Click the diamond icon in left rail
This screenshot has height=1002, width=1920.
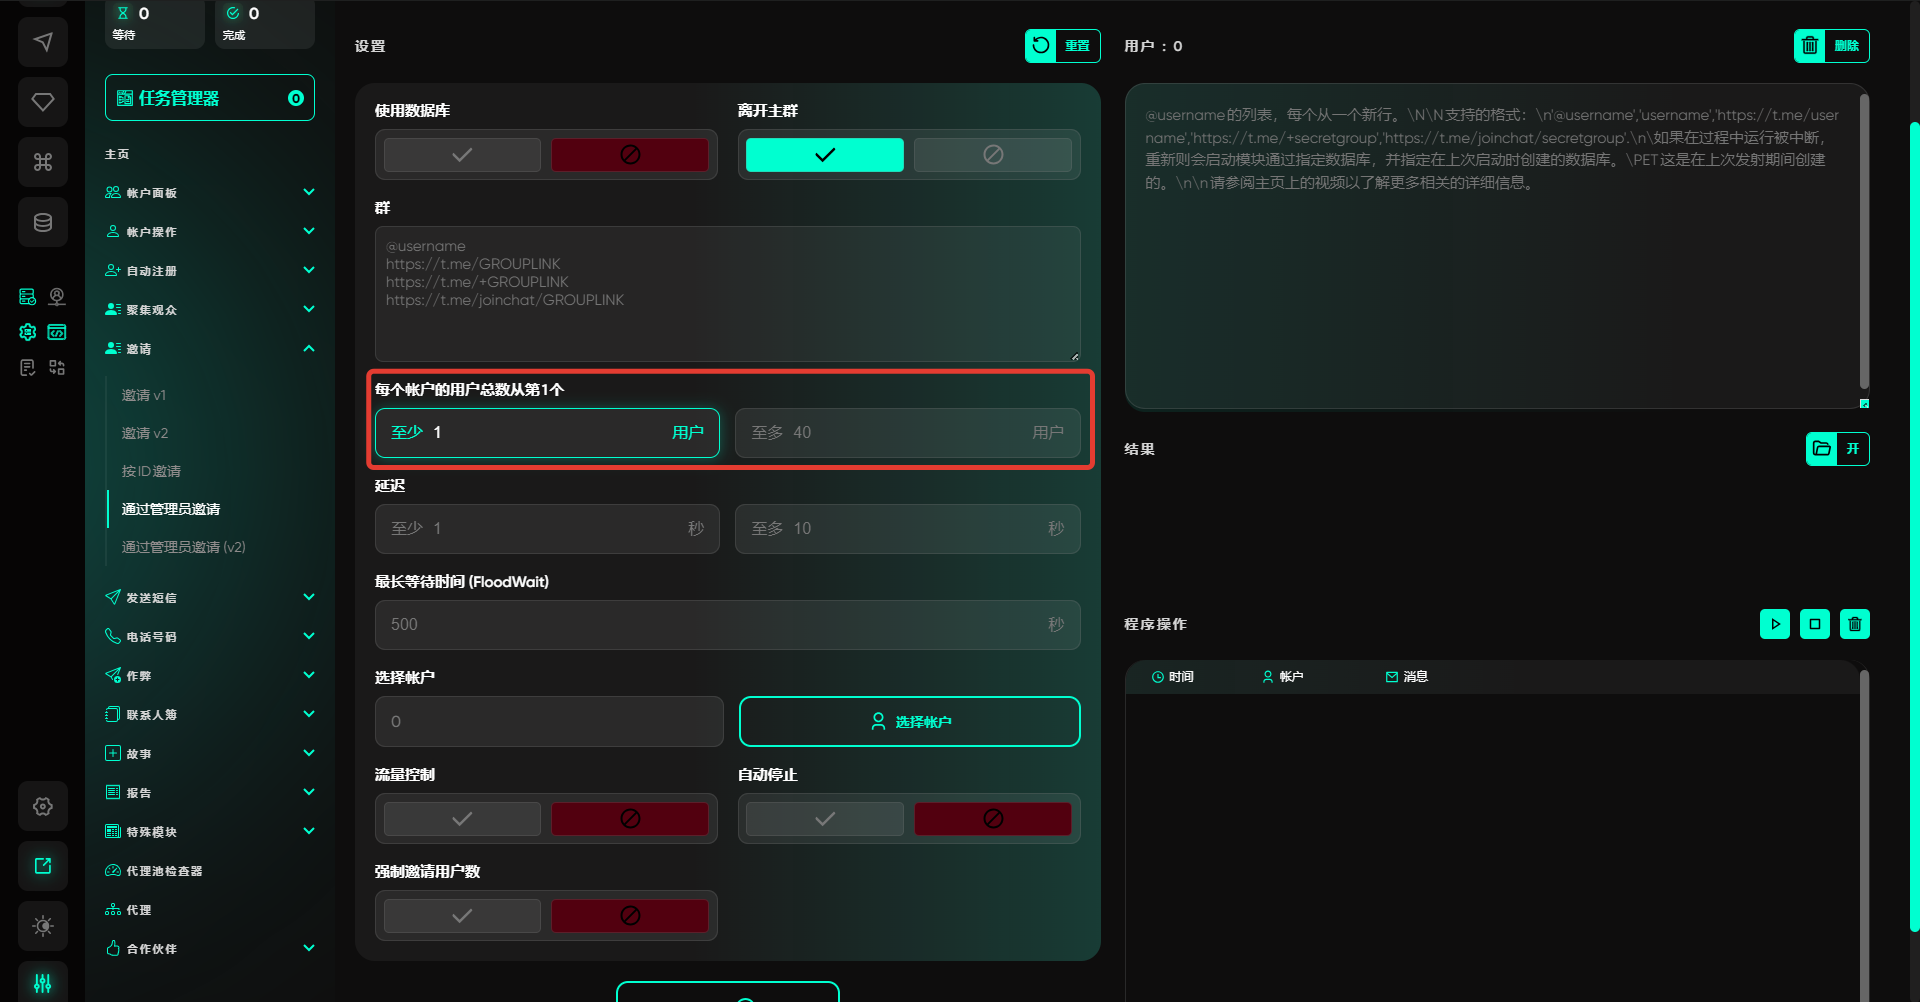pyautogui.click(x=42, y=102)
